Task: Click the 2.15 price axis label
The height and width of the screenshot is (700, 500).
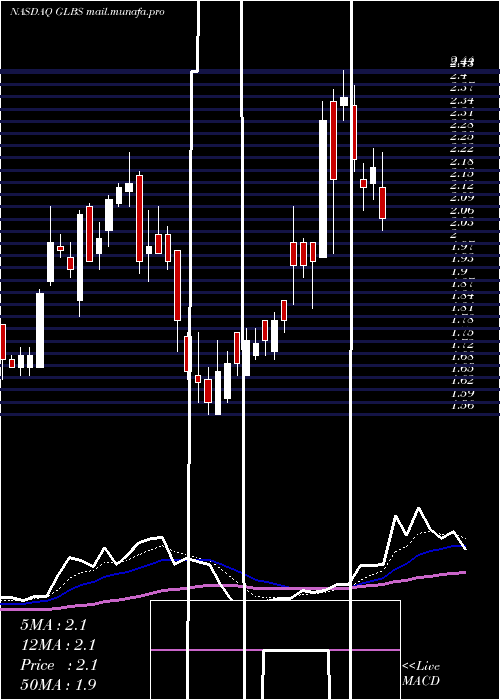Action: [x=462, y=173]
